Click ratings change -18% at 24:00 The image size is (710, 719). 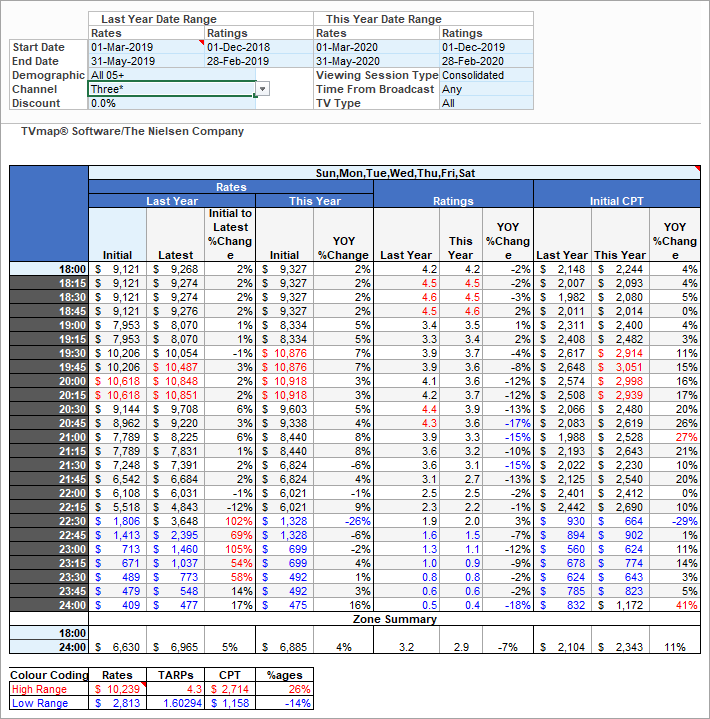coord(508,605)
